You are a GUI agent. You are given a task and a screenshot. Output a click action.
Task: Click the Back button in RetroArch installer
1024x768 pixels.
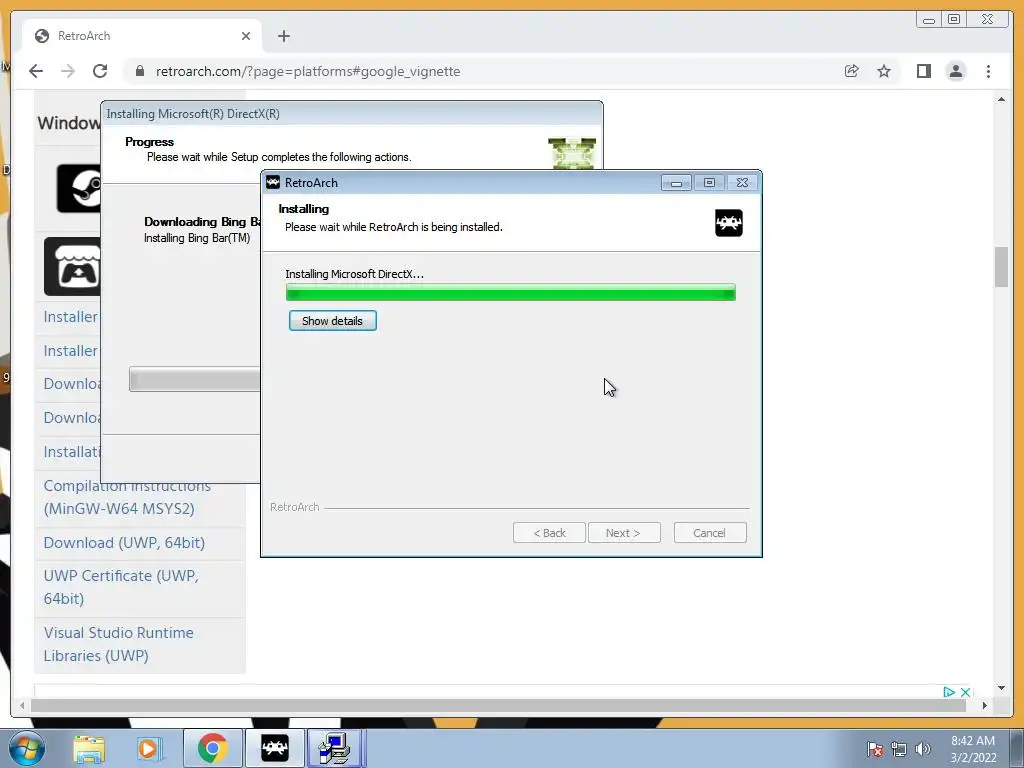[549, 533]
